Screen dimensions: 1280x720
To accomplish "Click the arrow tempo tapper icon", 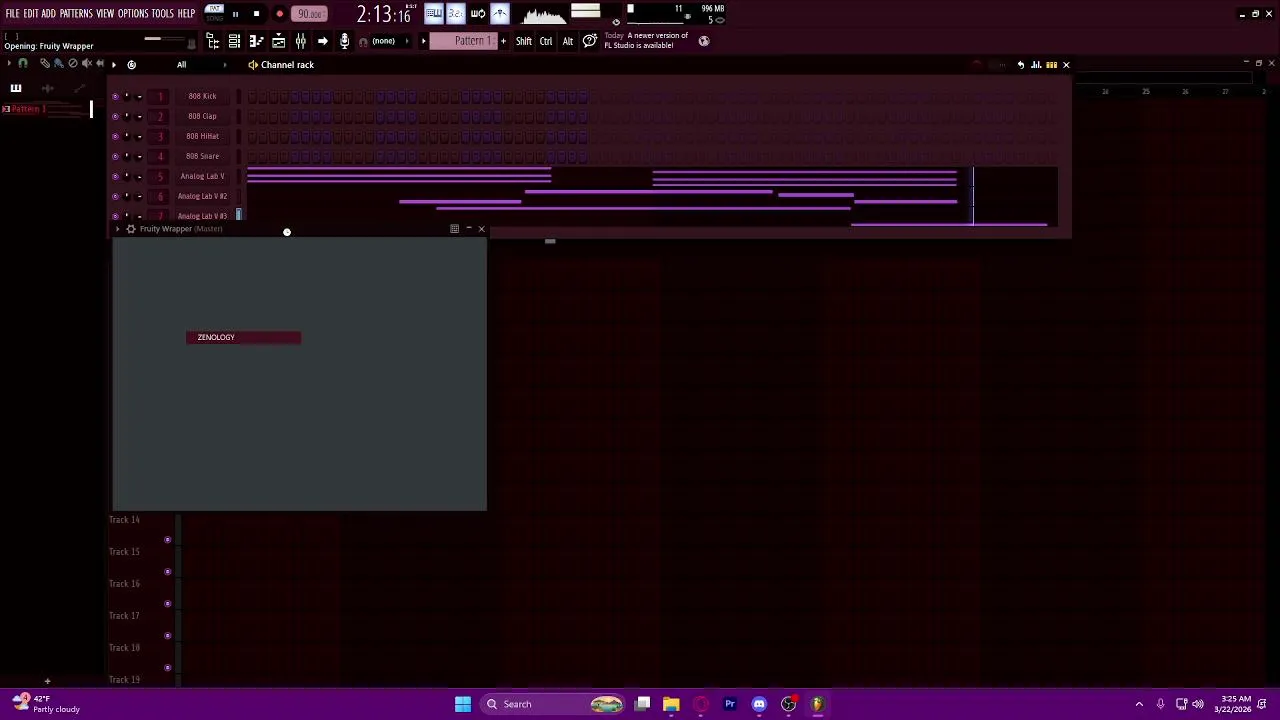I will click(322, 41).
